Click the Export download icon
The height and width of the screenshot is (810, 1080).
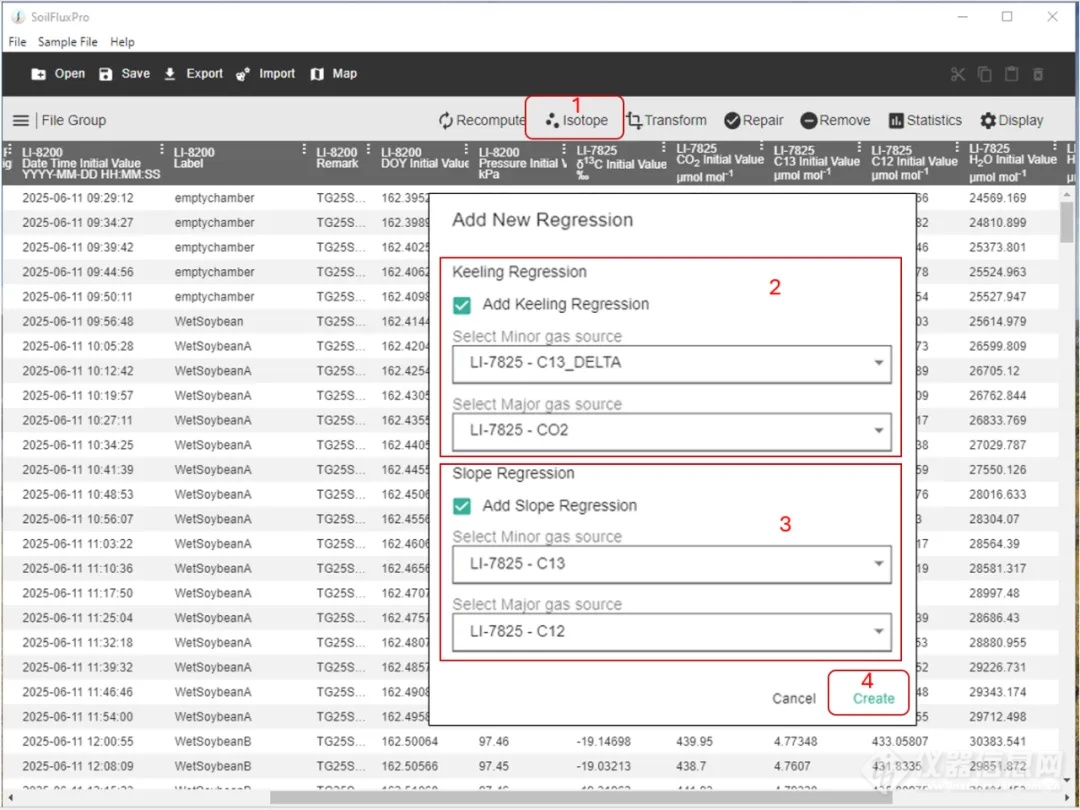170,74
